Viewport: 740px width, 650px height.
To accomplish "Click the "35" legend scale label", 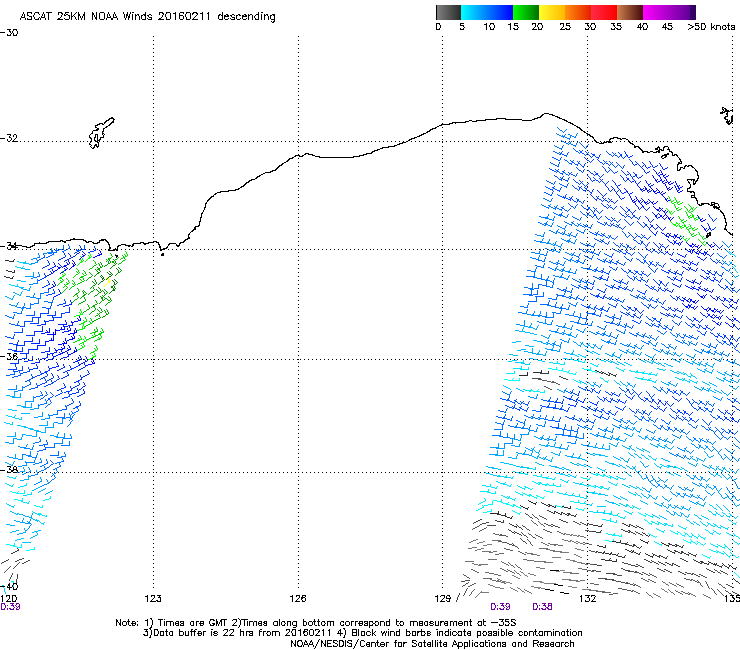I will click(x=616, y=27).
